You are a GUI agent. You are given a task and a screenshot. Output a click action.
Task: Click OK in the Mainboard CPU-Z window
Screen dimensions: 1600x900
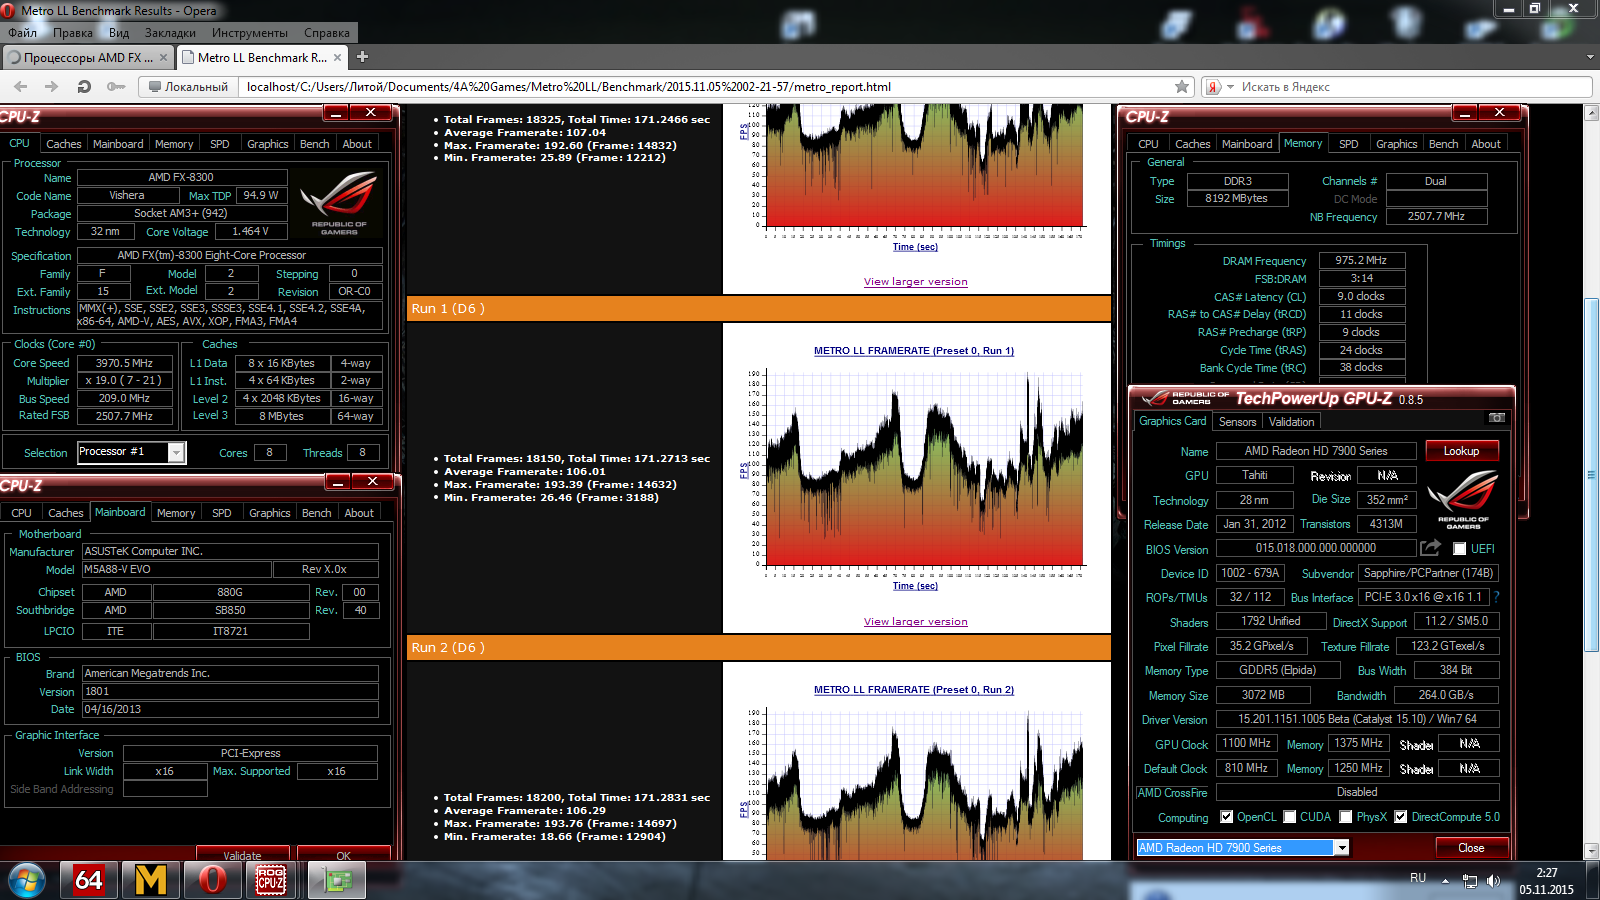(343, 855)
